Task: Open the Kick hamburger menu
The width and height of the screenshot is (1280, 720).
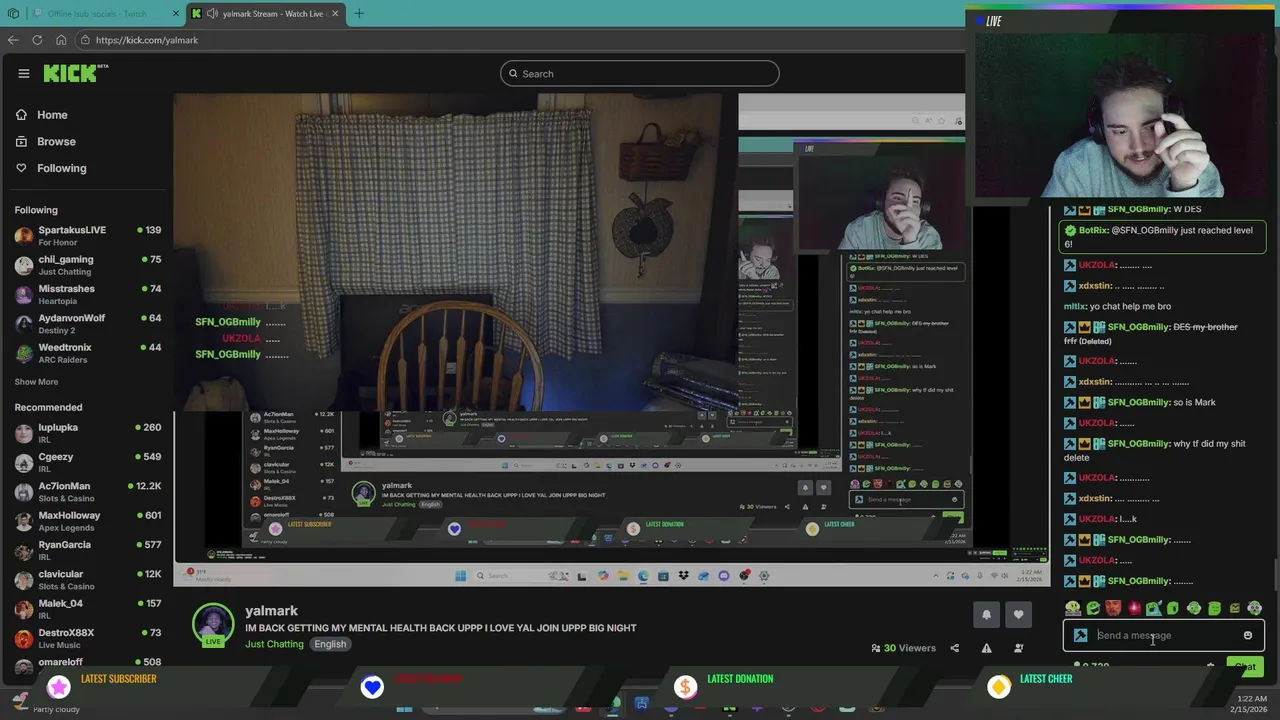Action: [24, 73]
